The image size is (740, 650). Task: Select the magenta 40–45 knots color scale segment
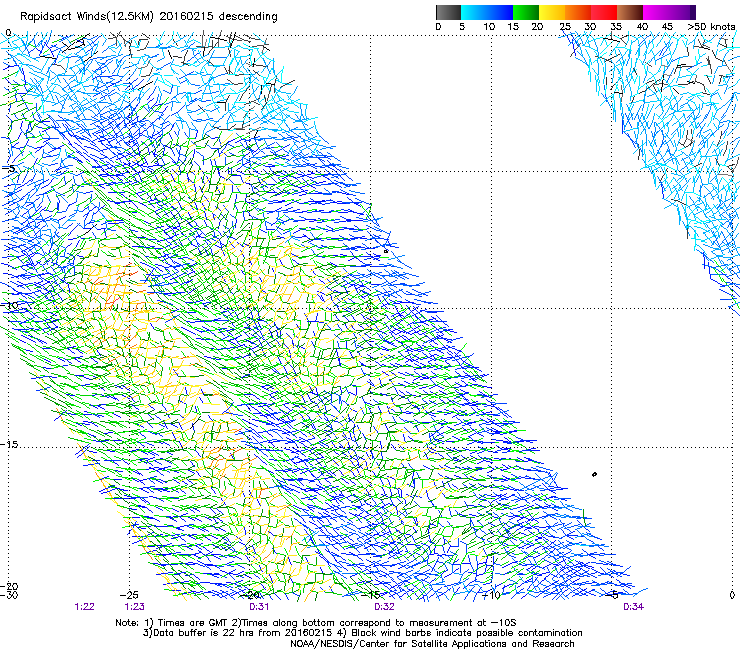pos(656,12)
